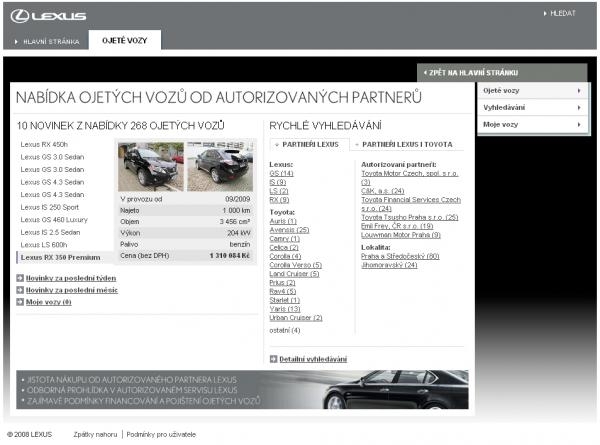Select Lexus IS 2.5 Sedan listing
The image size is (600, 445).
point(50,232)
